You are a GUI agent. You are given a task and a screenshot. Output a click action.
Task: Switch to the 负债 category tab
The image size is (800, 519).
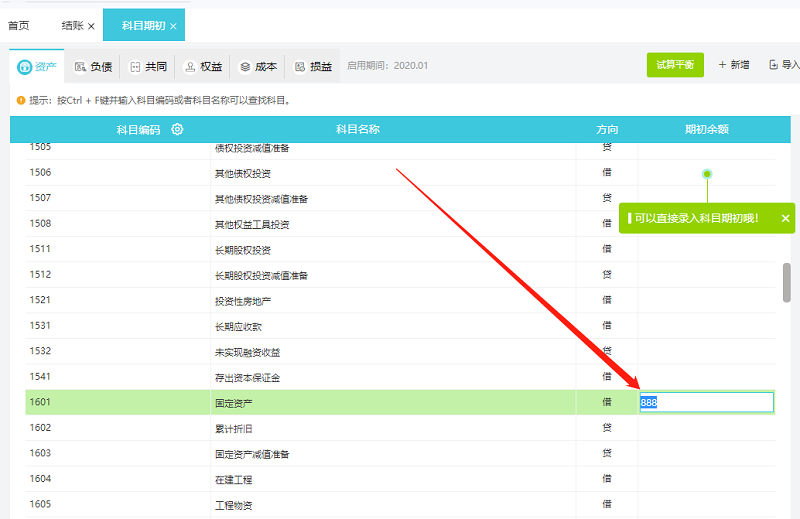[92, 67]
